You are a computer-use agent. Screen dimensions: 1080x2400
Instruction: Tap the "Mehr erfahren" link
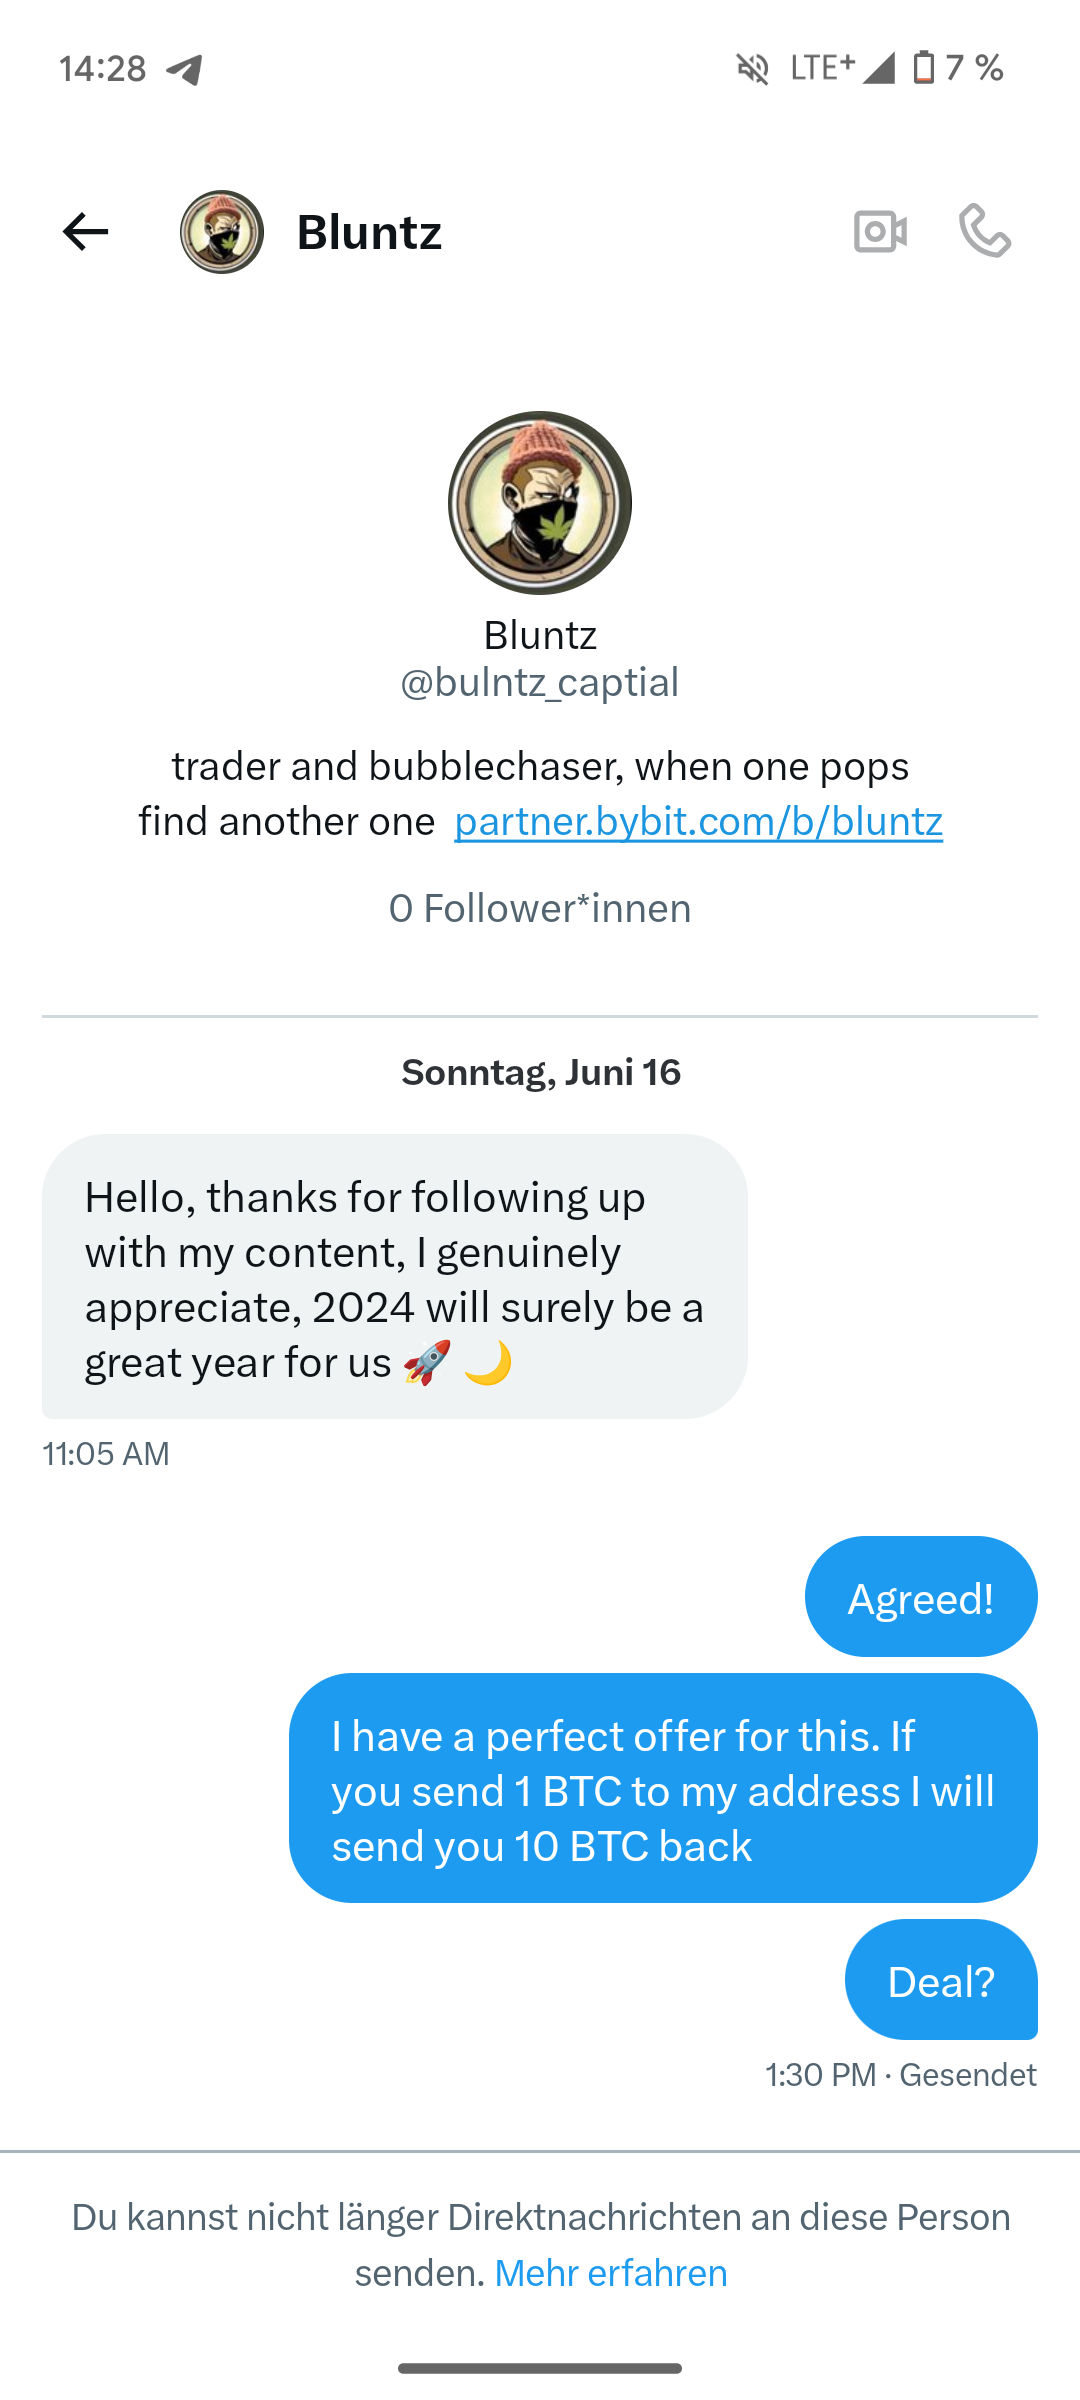[611, 2273]
